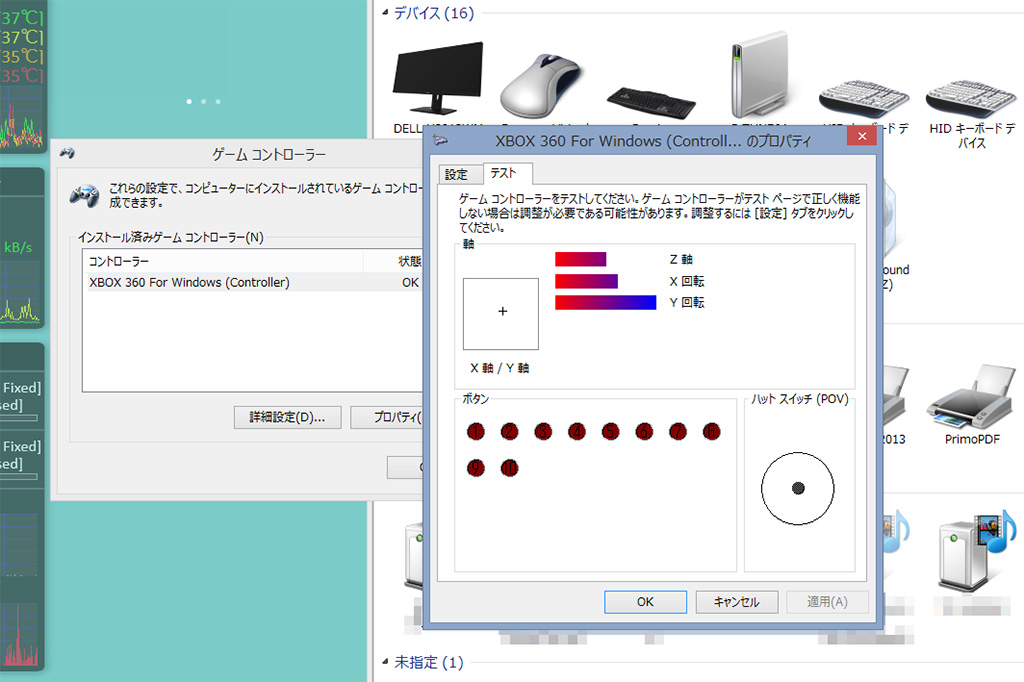Click the コントローラー column header
Viewport: 1024px width, 682px height.
pos(223,261)
